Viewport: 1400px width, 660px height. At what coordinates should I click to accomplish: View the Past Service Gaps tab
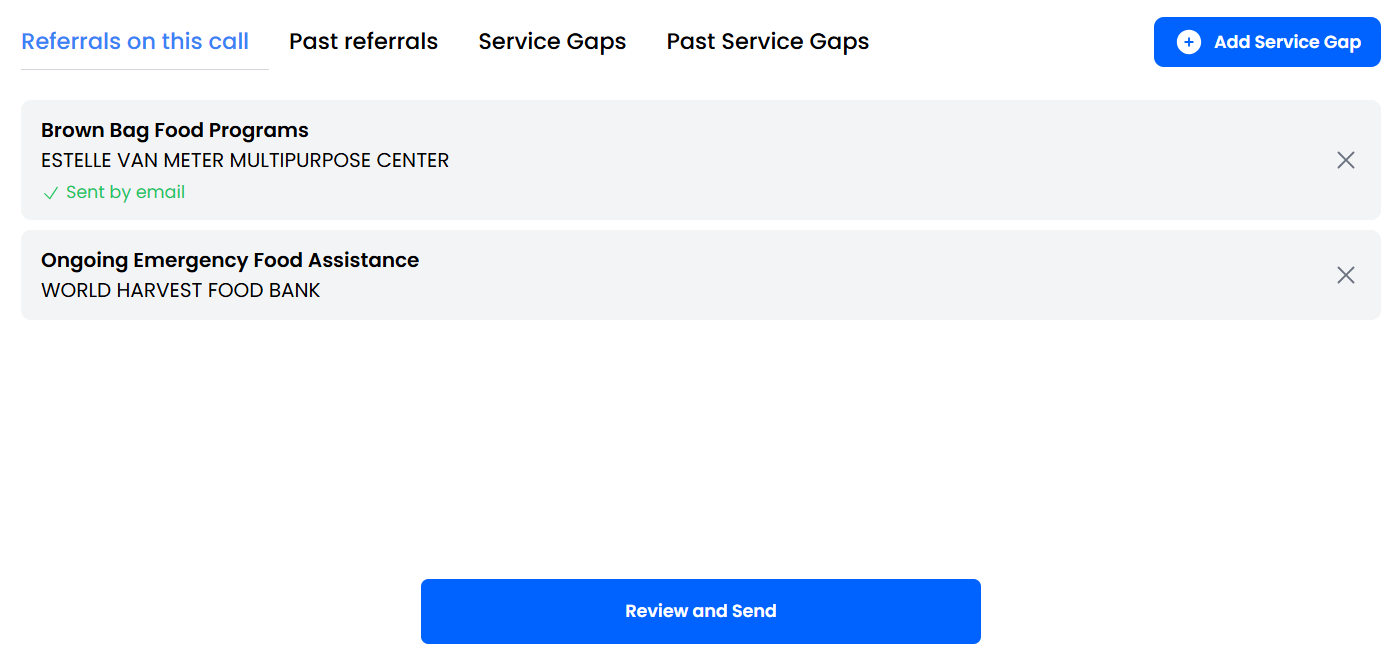click(767, 42)
